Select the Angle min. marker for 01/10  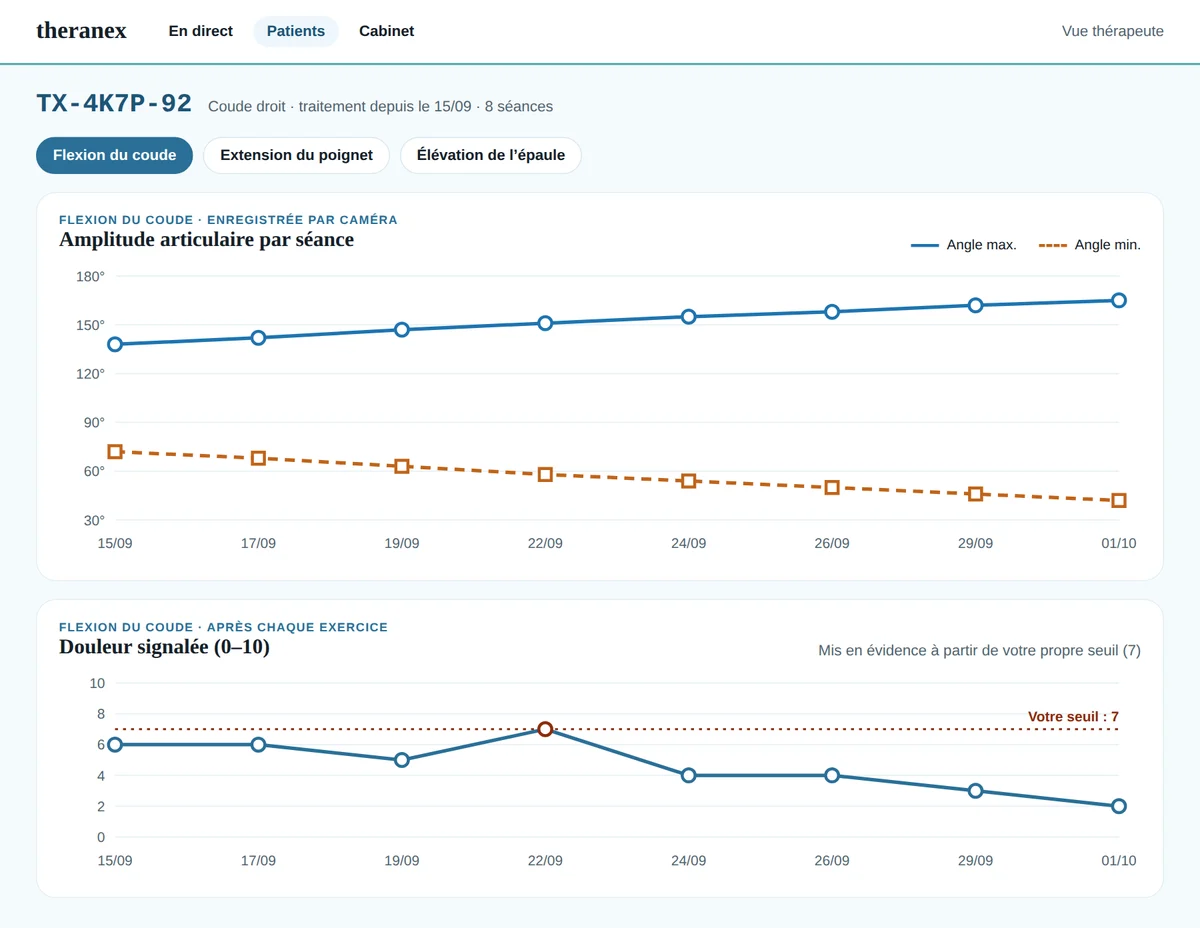[x=1119, y=500]
